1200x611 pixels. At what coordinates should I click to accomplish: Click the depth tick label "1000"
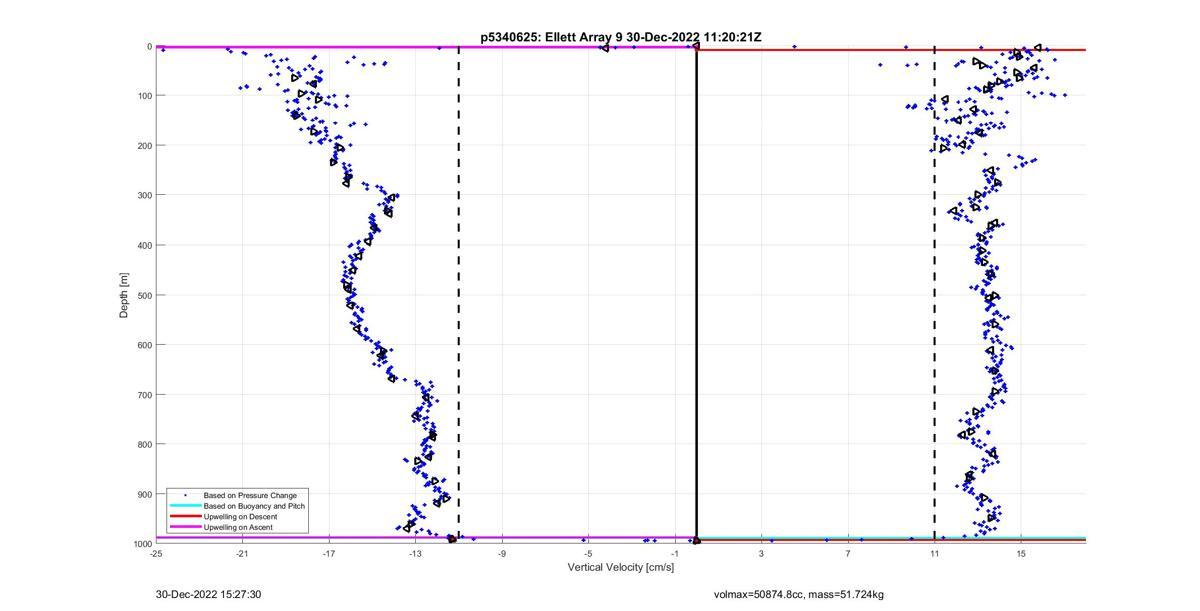point(142,543)
